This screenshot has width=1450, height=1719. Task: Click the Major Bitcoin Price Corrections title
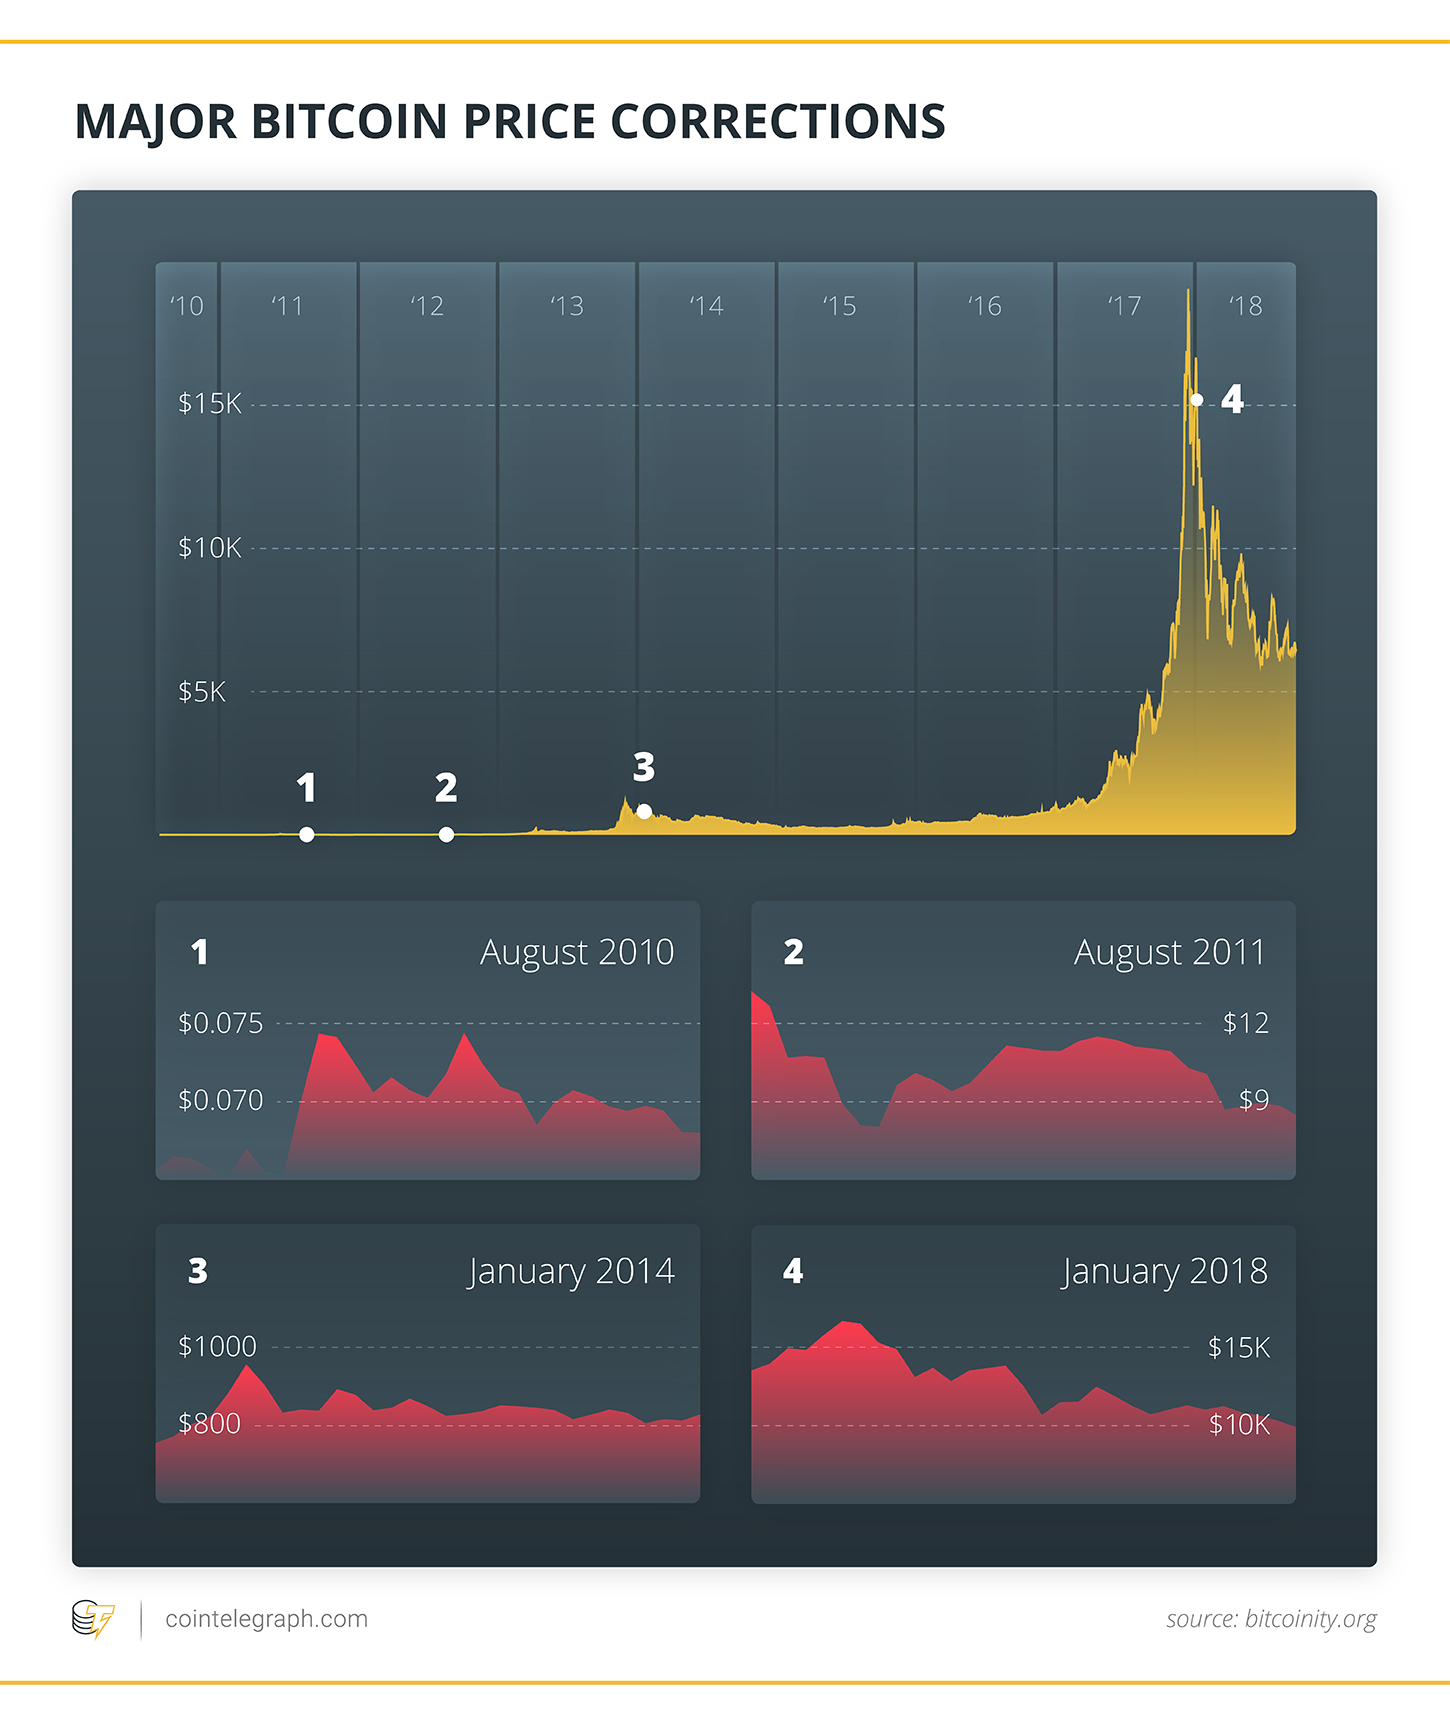coord(510,122)
